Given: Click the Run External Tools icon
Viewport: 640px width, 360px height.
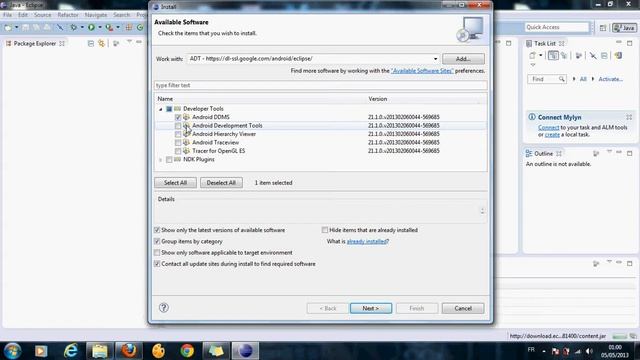Looking at the screenshot, I should coord(109,27).
